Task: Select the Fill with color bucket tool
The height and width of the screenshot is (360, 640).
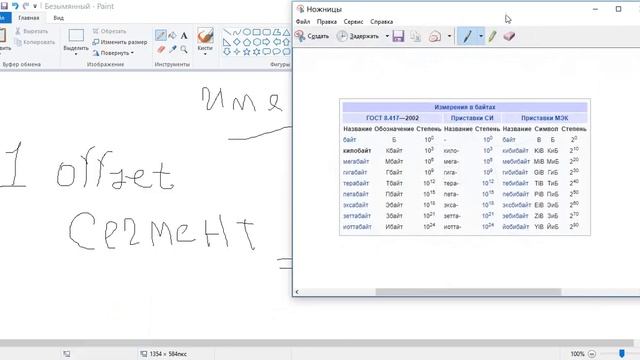Action: 172,36
